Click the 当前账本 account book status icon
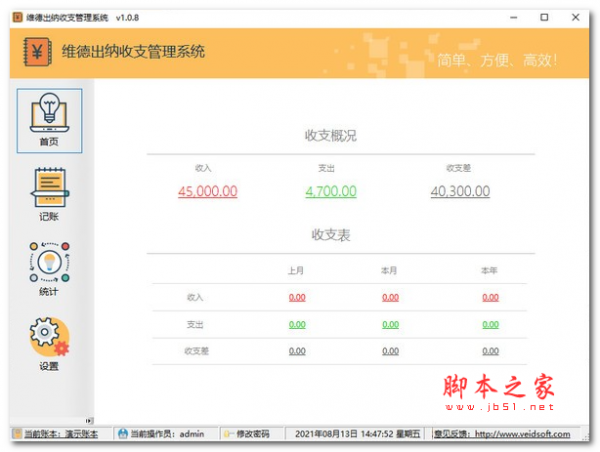Image resolution: width=600 pixels, height=452 pixels. coord(17,434)
